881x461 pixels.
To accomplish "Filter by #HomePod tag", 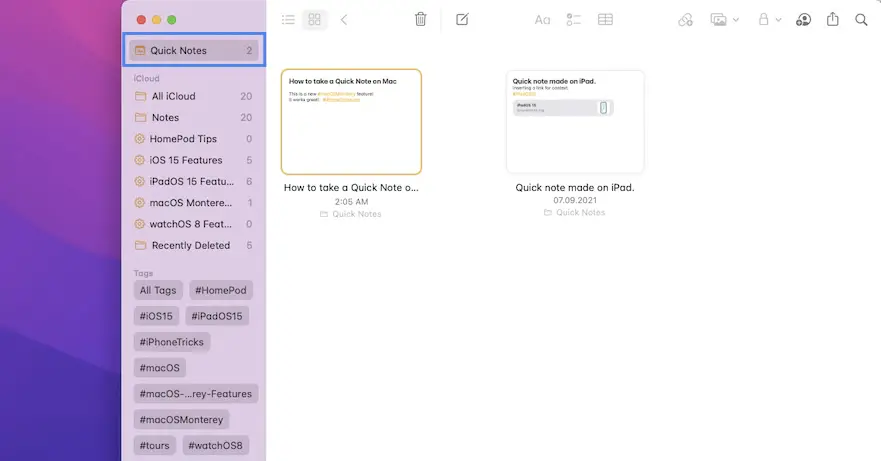I will point(221,290).
